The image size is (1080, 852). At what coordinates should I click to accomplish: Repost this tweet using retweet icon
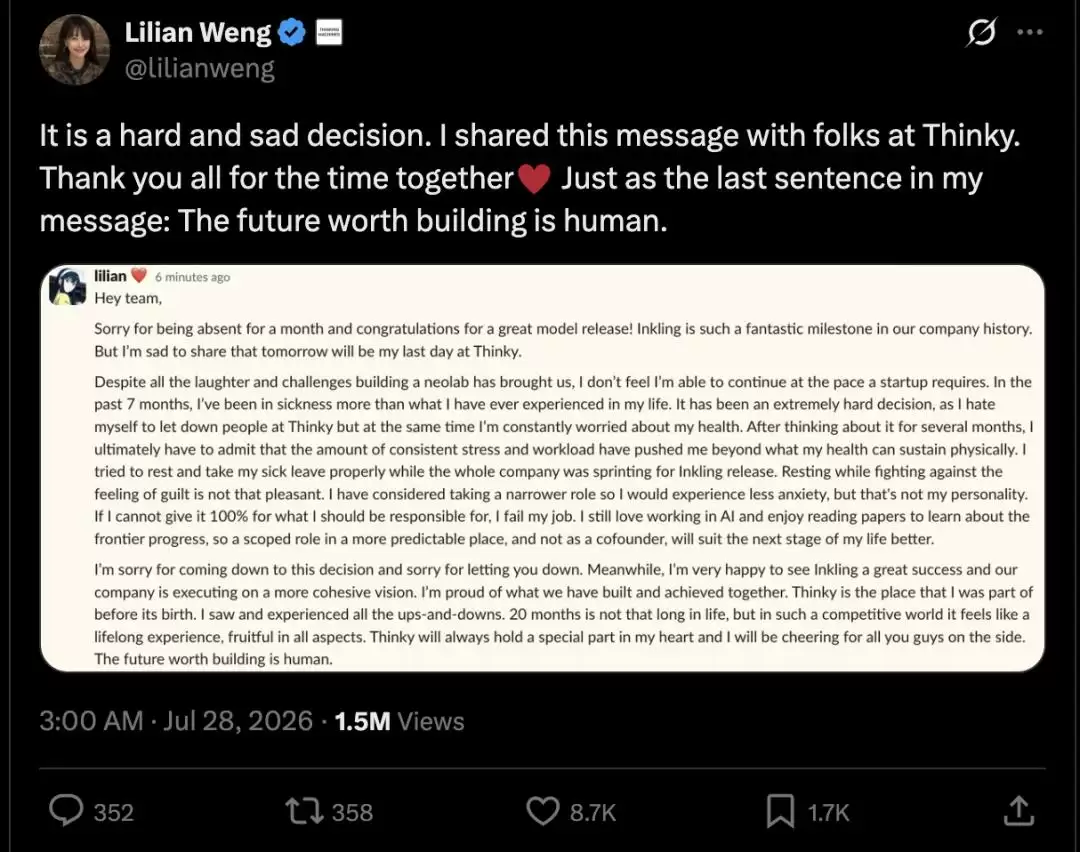coord(304,811)
